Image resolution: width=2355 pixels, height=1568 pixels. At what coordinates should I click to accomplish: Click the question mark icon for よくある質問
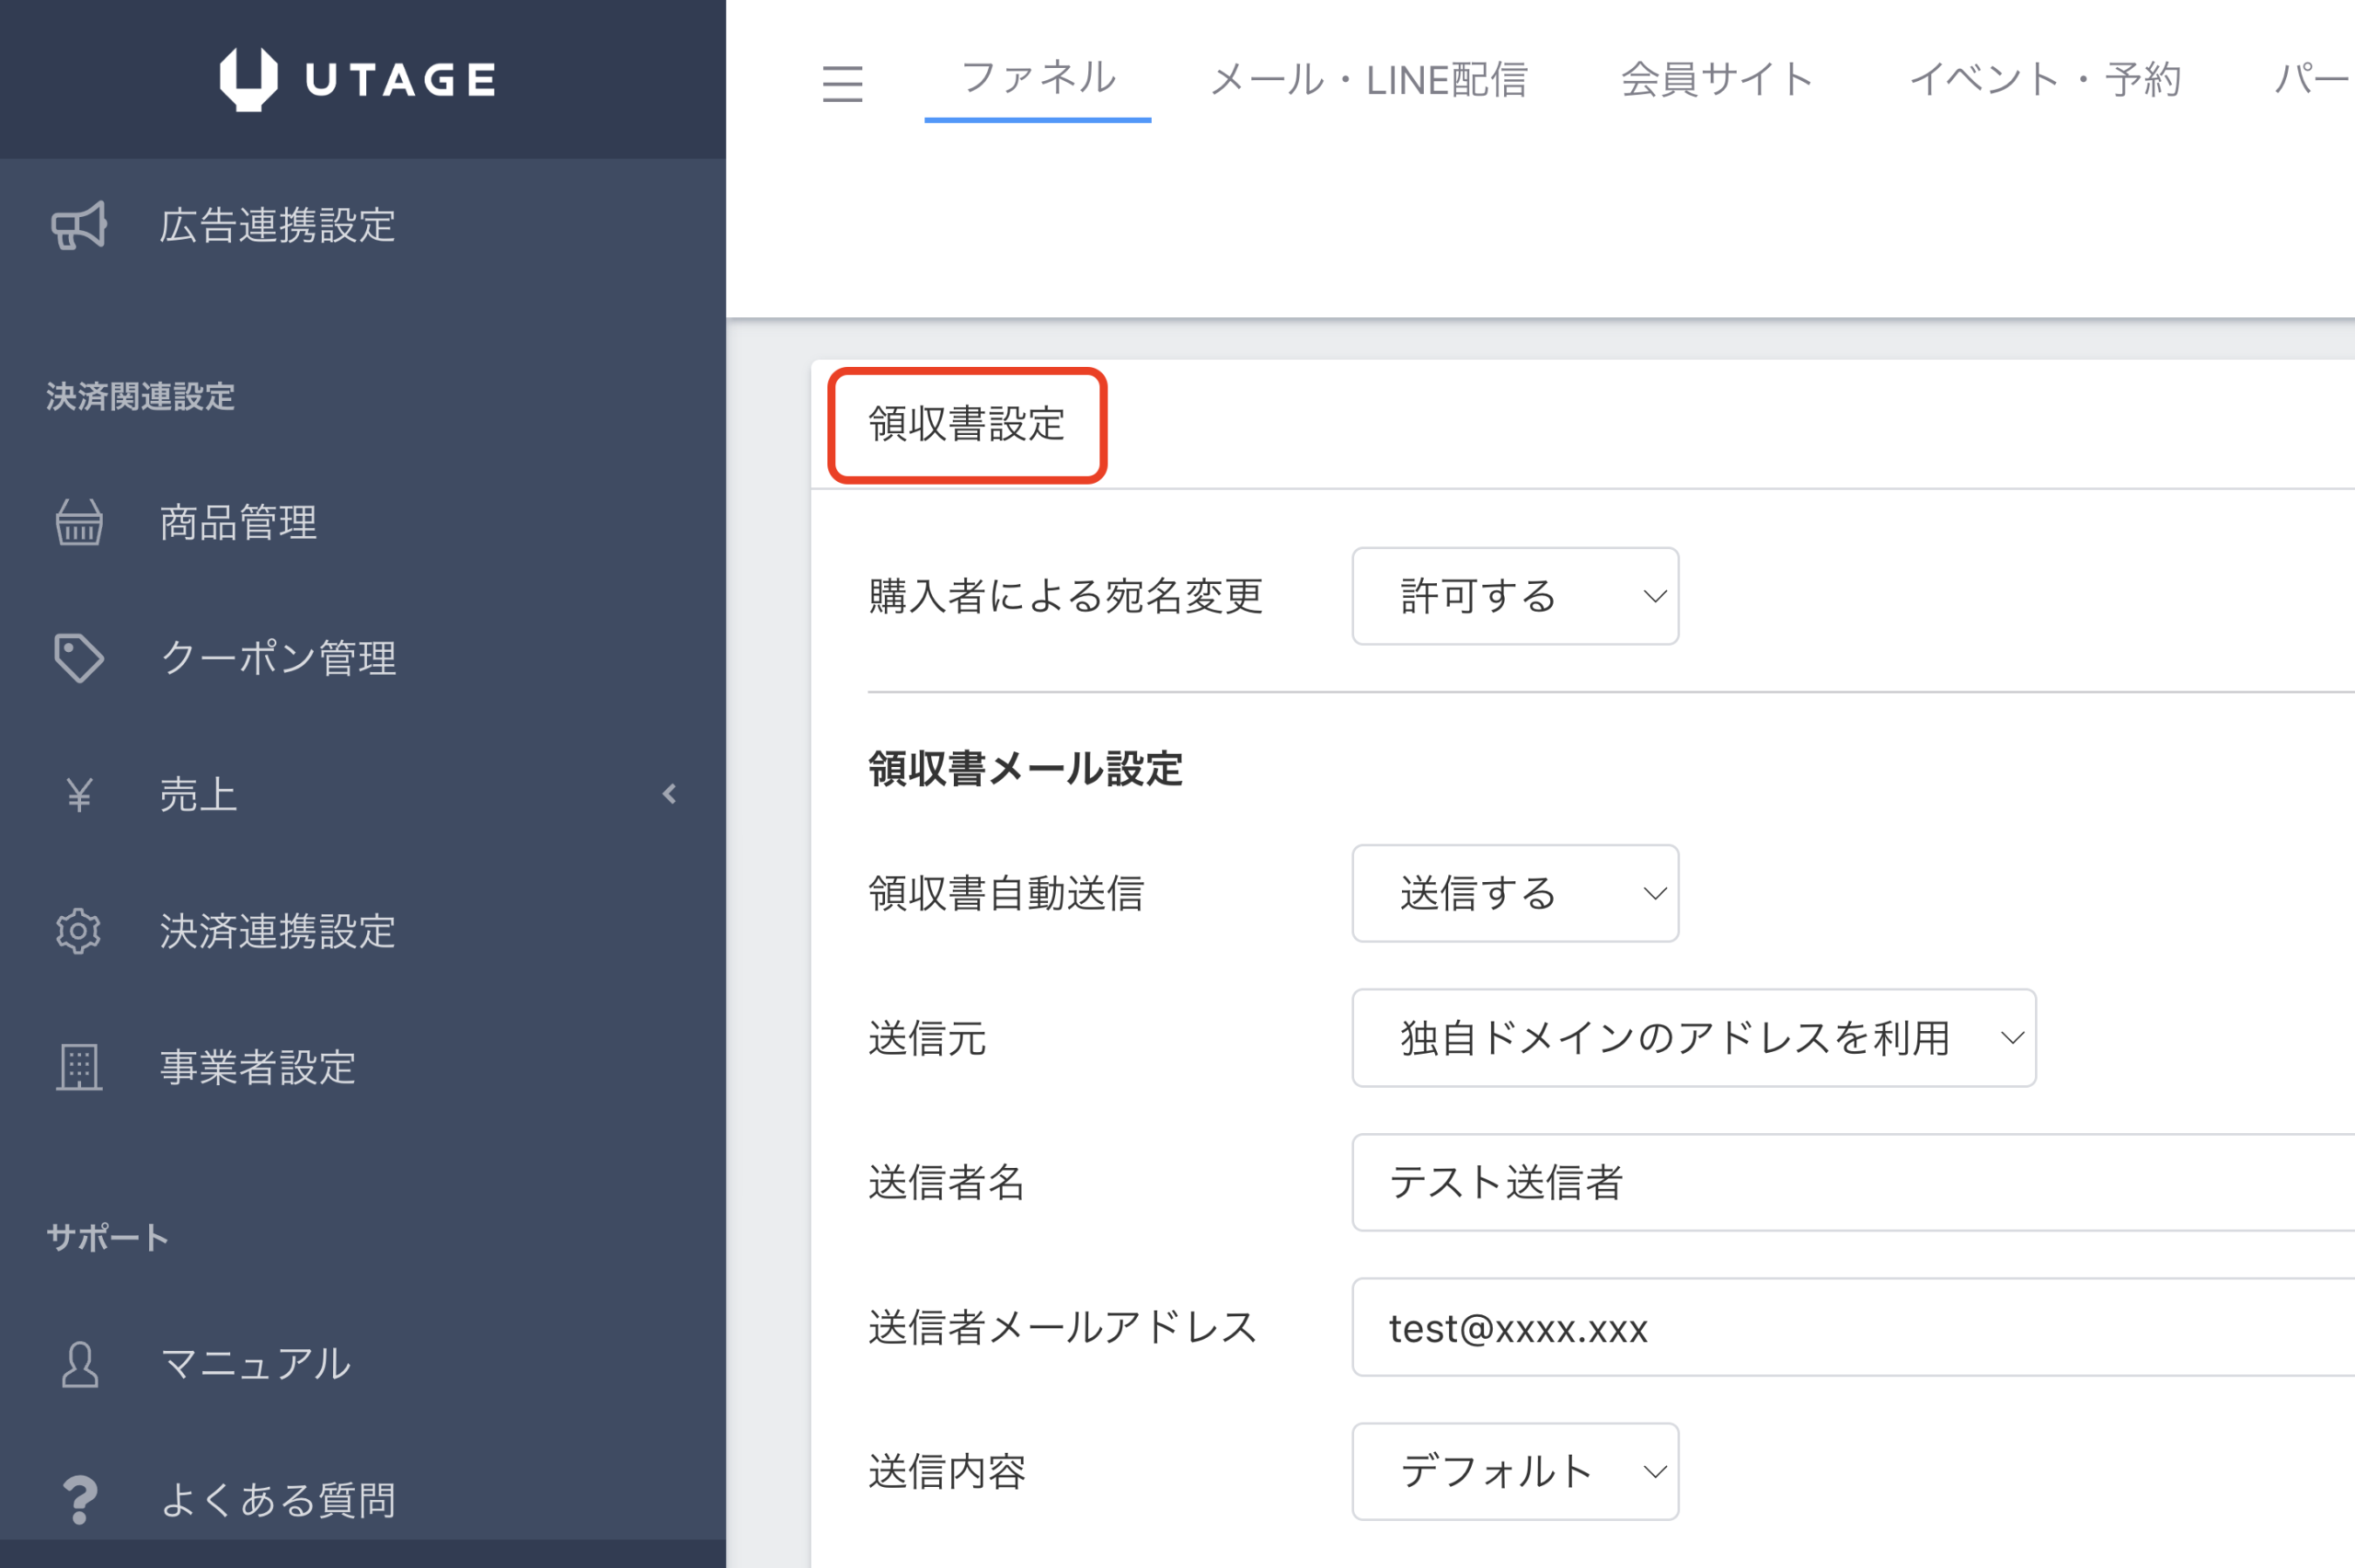coord(79,1500)
